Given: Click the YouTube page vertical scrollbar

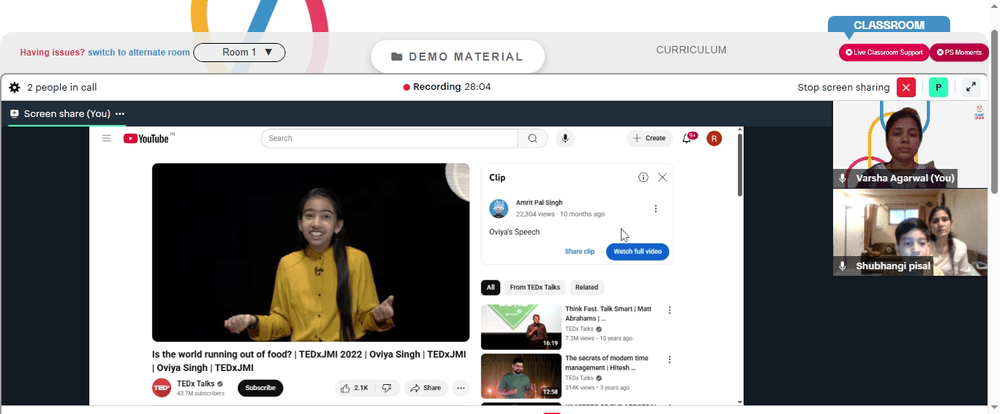Looking at the screenshot, I should [740, 265].
